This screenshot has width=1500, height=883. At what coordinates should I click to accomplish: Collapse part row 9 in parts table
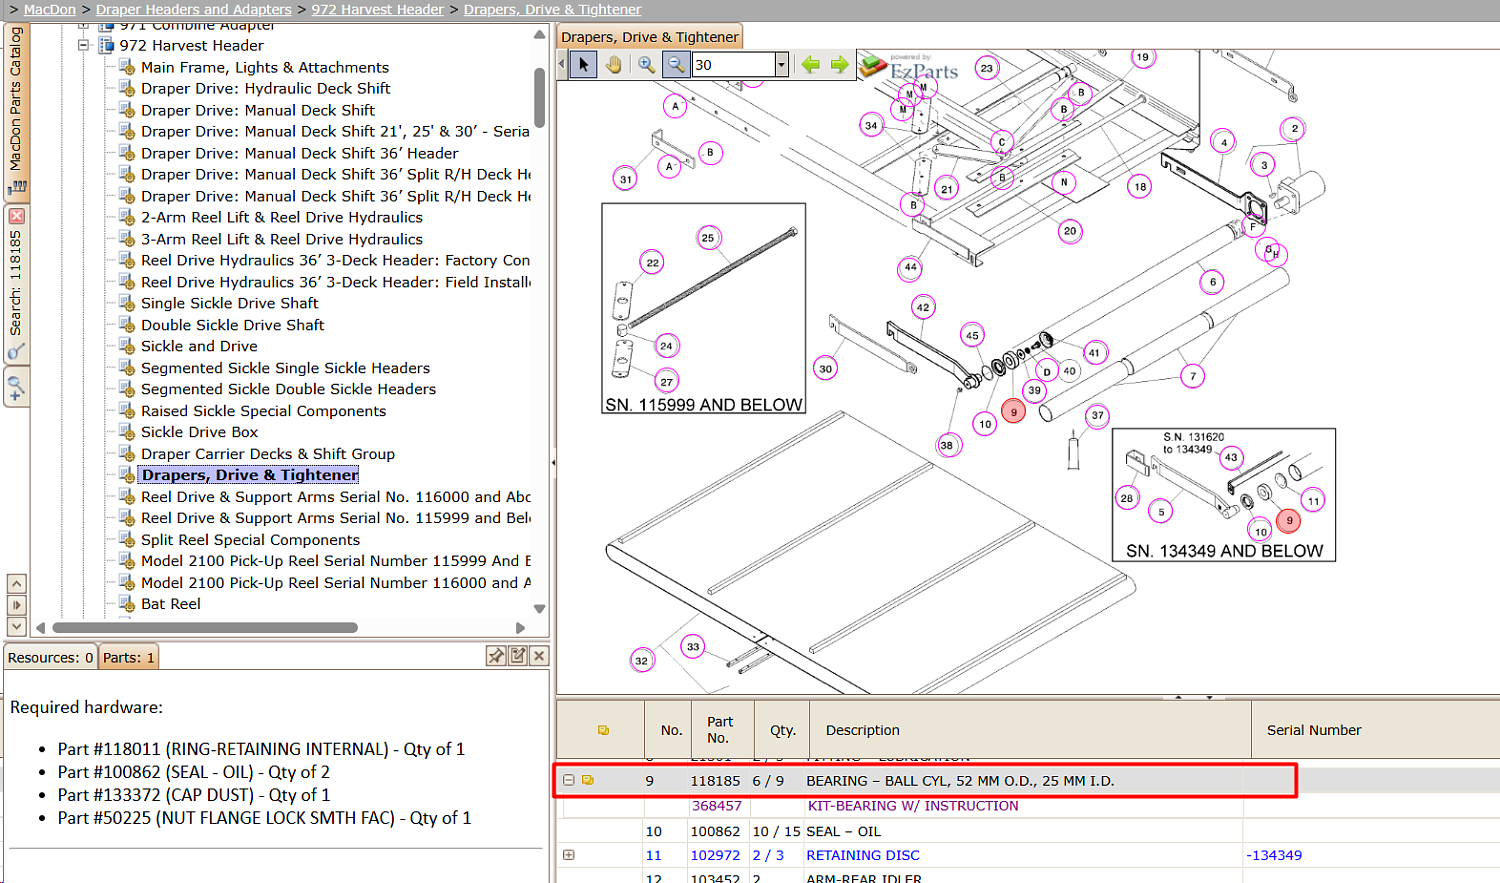click(569, 780)
